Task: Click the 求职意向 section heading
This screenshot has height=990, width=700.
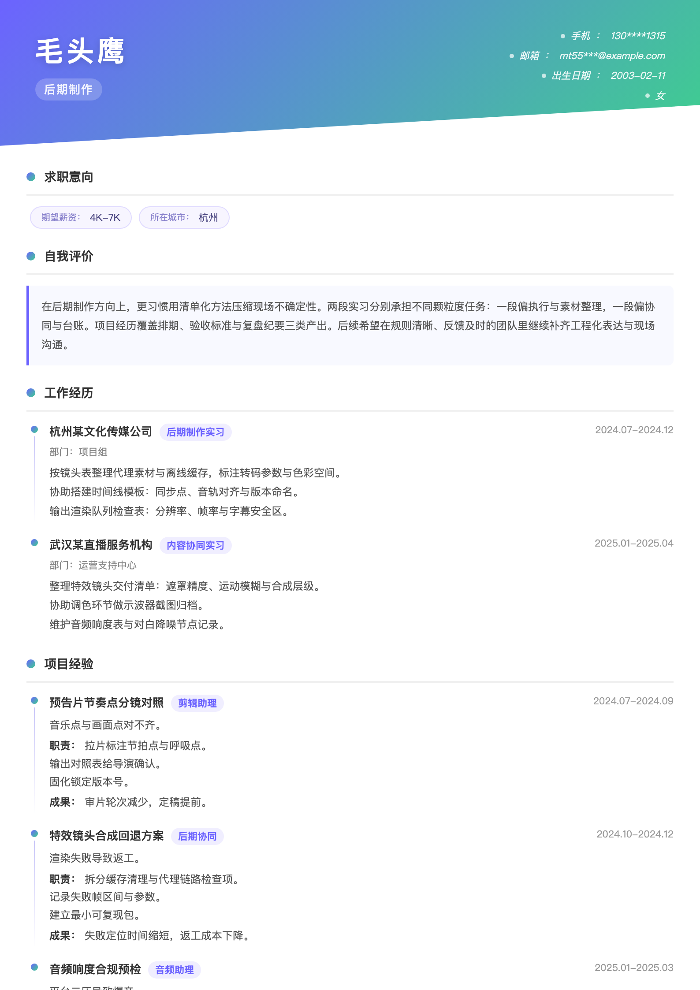Action: click(69, 177)
